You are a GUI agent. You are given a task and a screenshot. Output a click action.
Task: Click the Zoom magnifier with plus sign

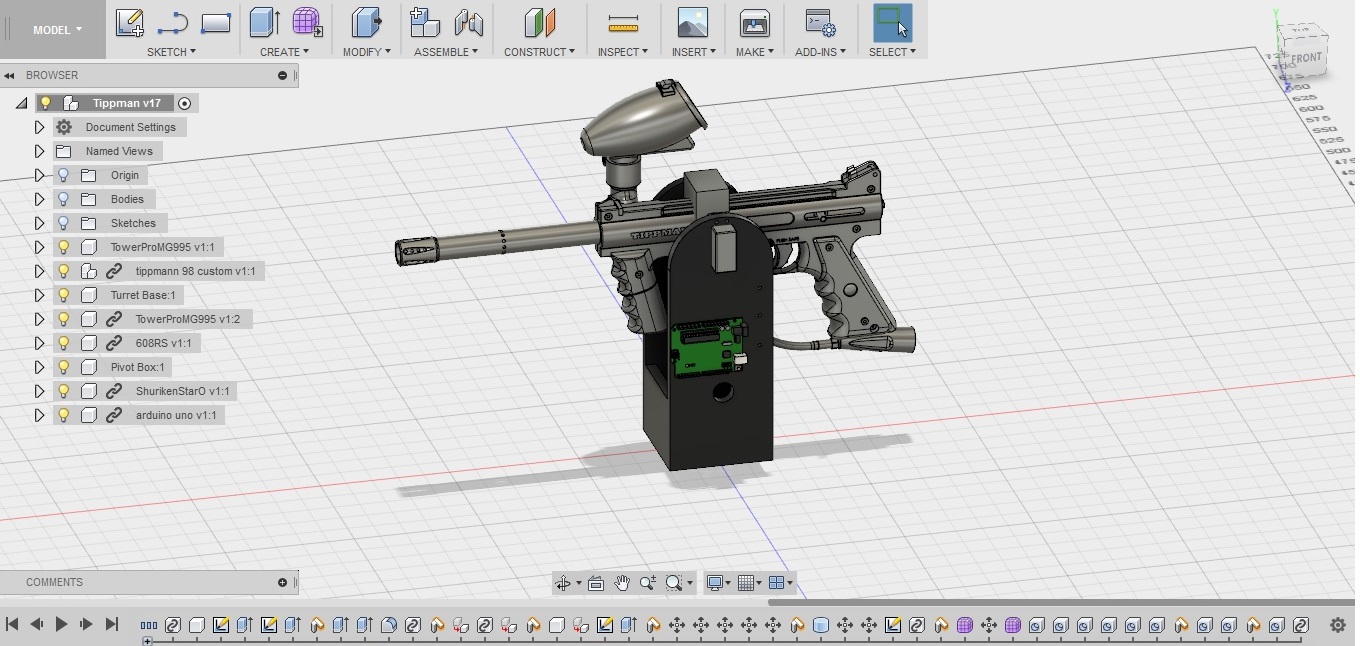pyautogui.click(x=648, y=583)
